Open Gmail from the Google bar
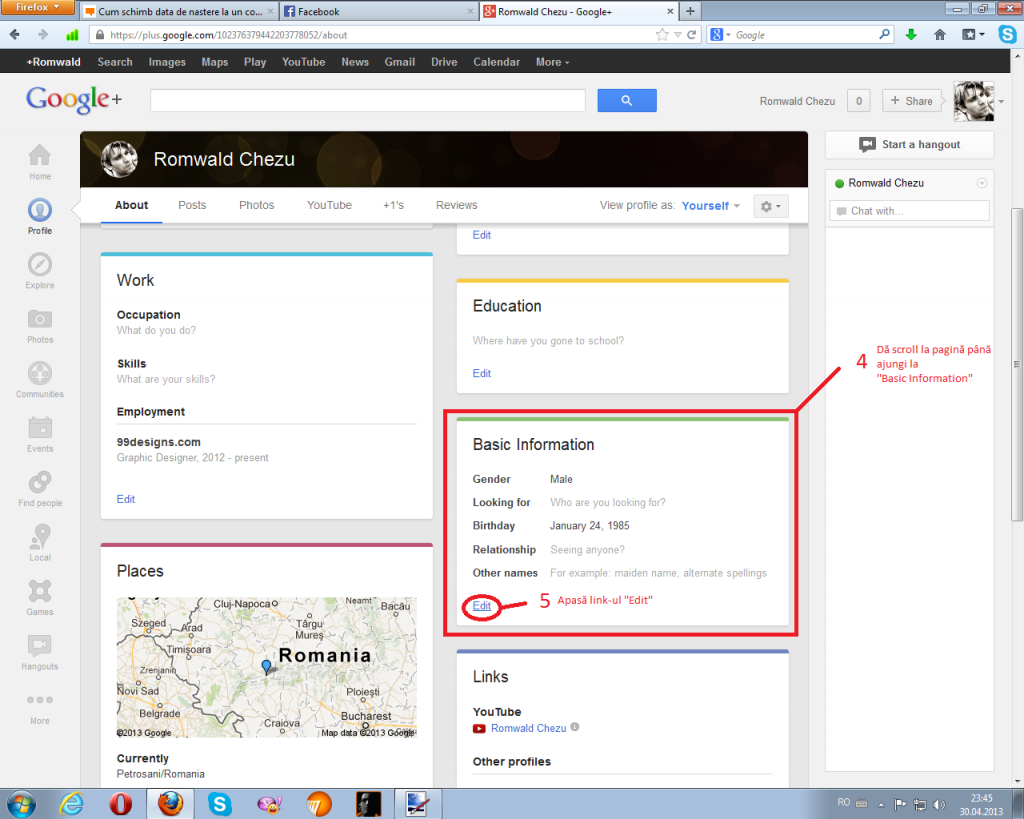 click(400, 62)
